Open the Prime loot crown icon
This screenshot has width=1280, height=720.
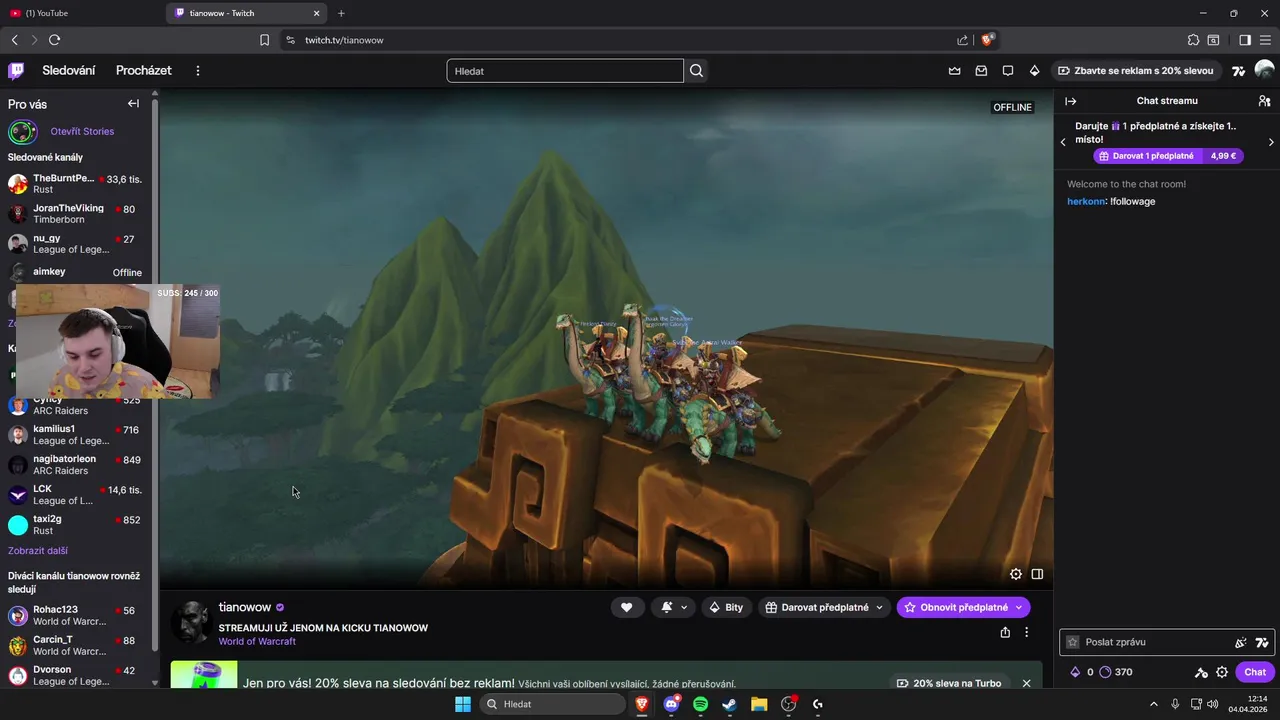click(x=954, y=71)
